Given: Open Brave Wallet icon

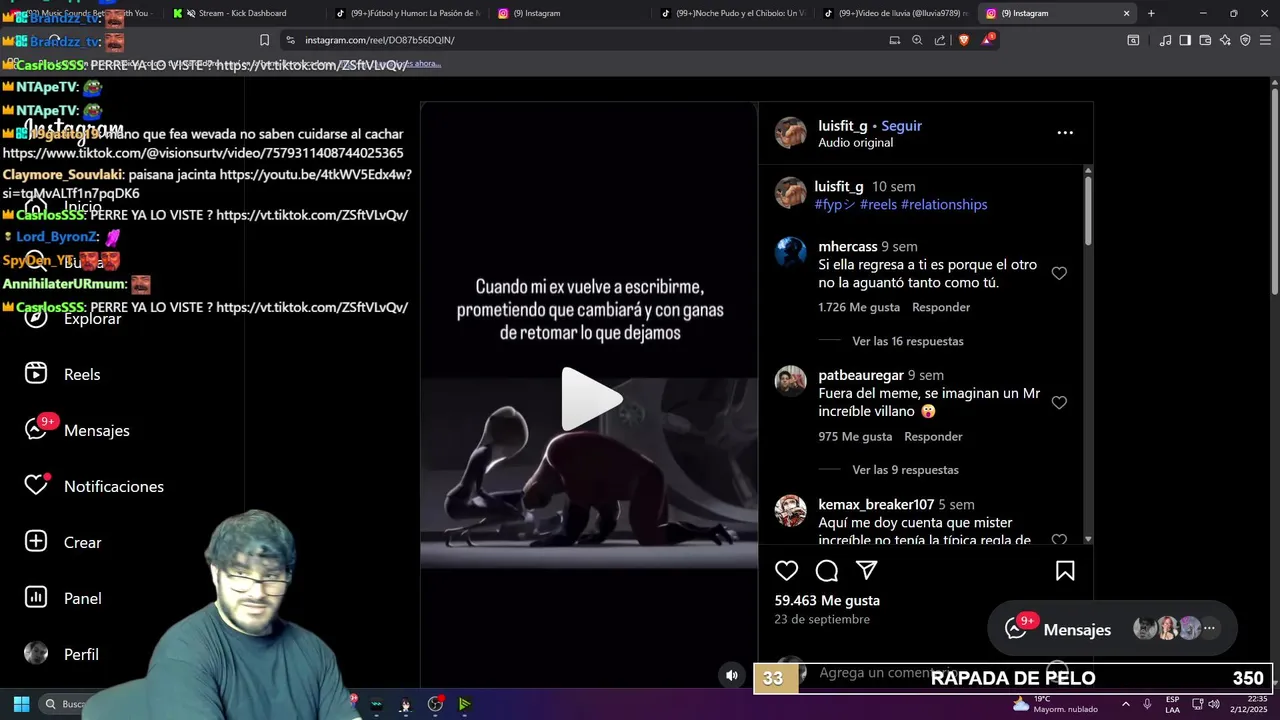Looking at the screenshot, I should (x=1205, y=40).
